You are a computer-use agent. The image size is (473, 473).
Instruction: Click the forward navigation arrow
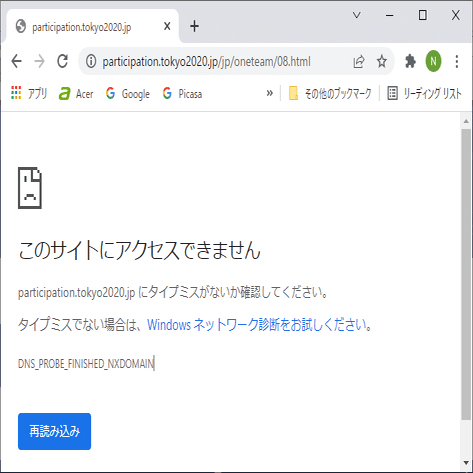(39, 61)
